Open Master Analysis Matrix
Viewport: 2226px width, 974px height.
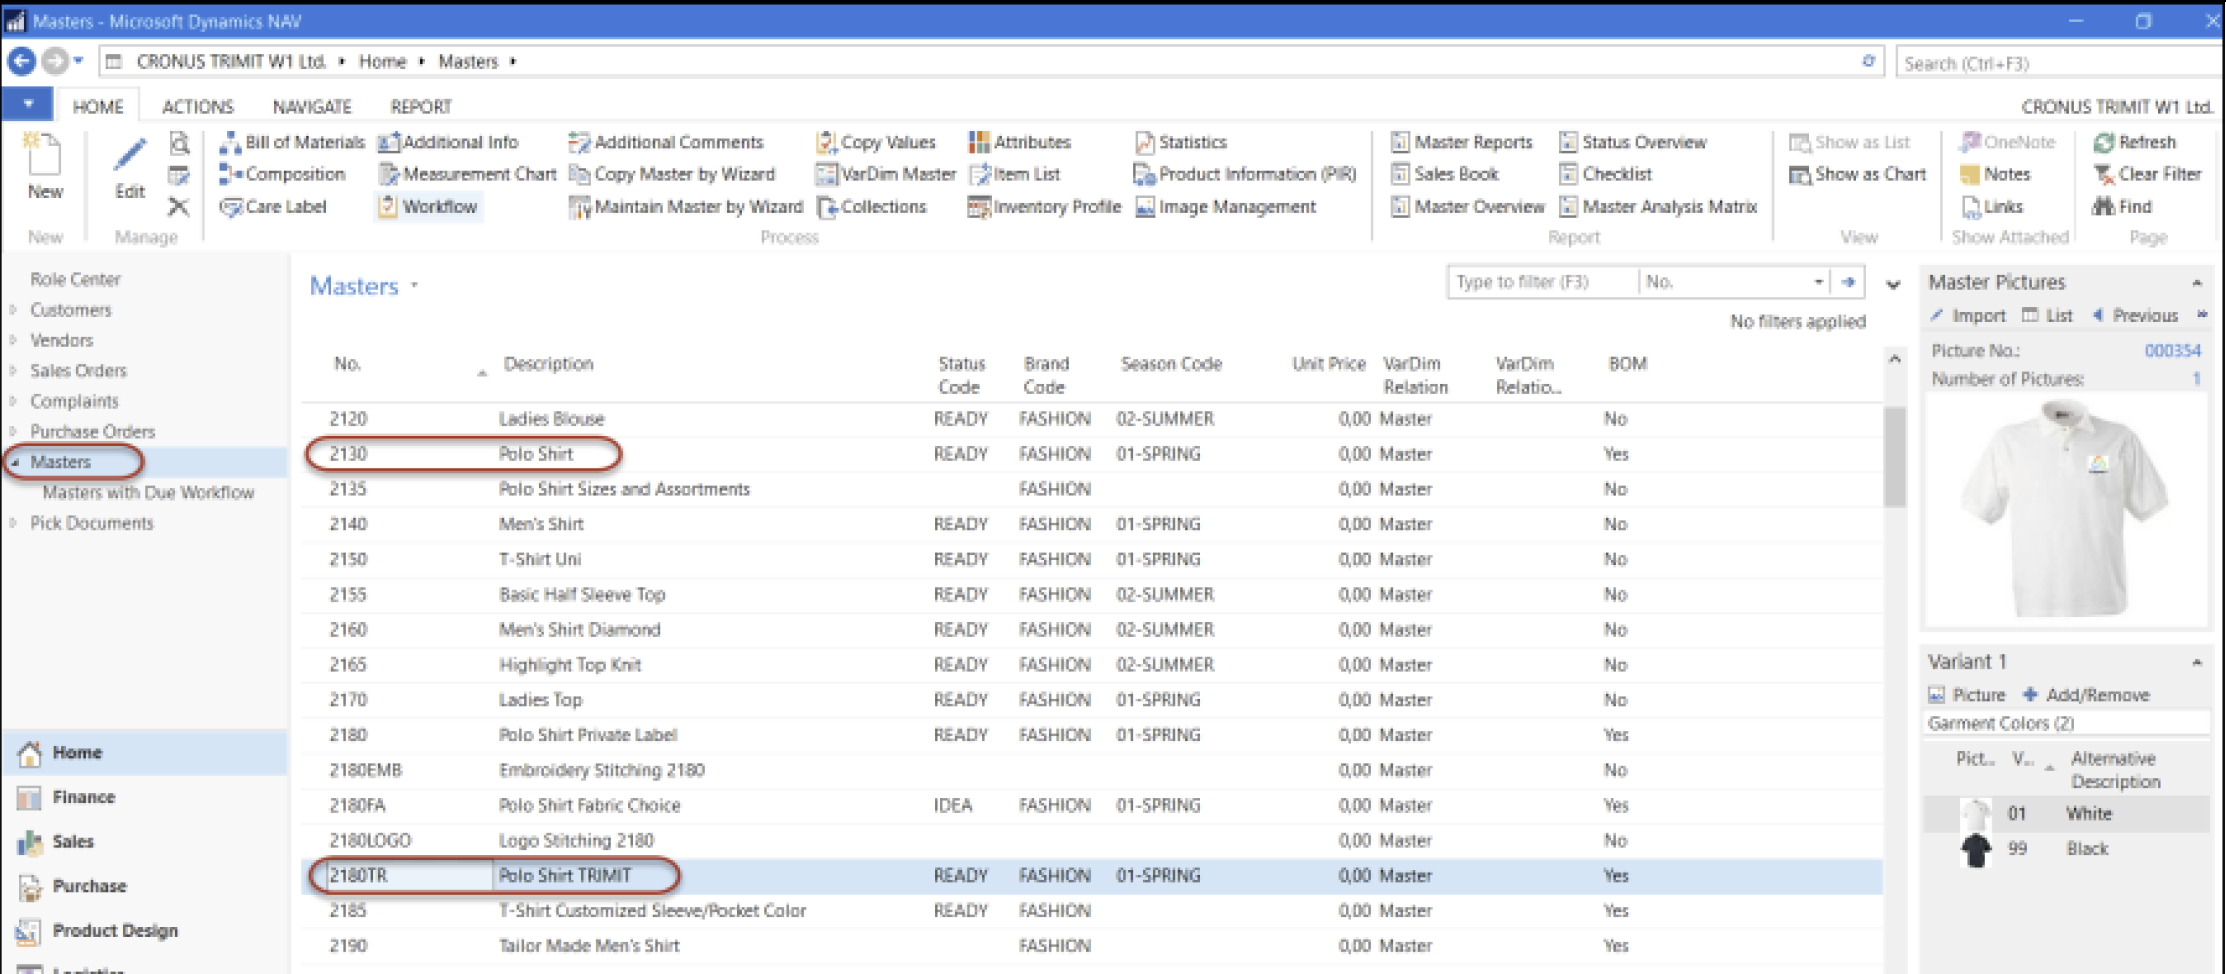pos(1658,207)
